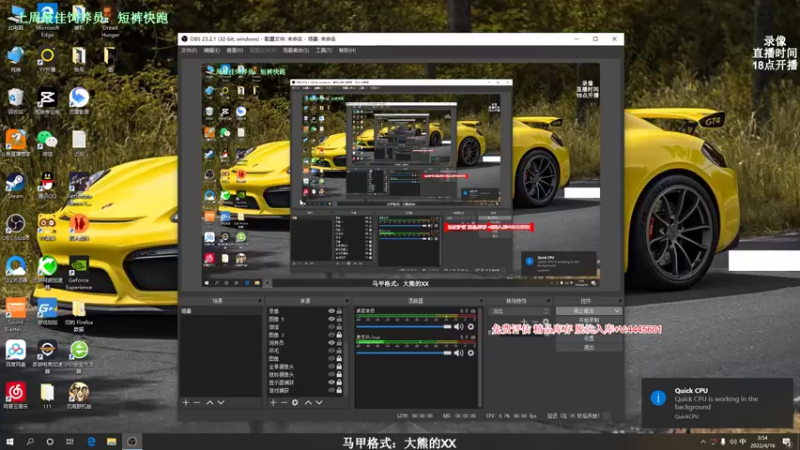Adjust 桌面音频 volume slider
The image size is (800, 450).
pos(404,327)
